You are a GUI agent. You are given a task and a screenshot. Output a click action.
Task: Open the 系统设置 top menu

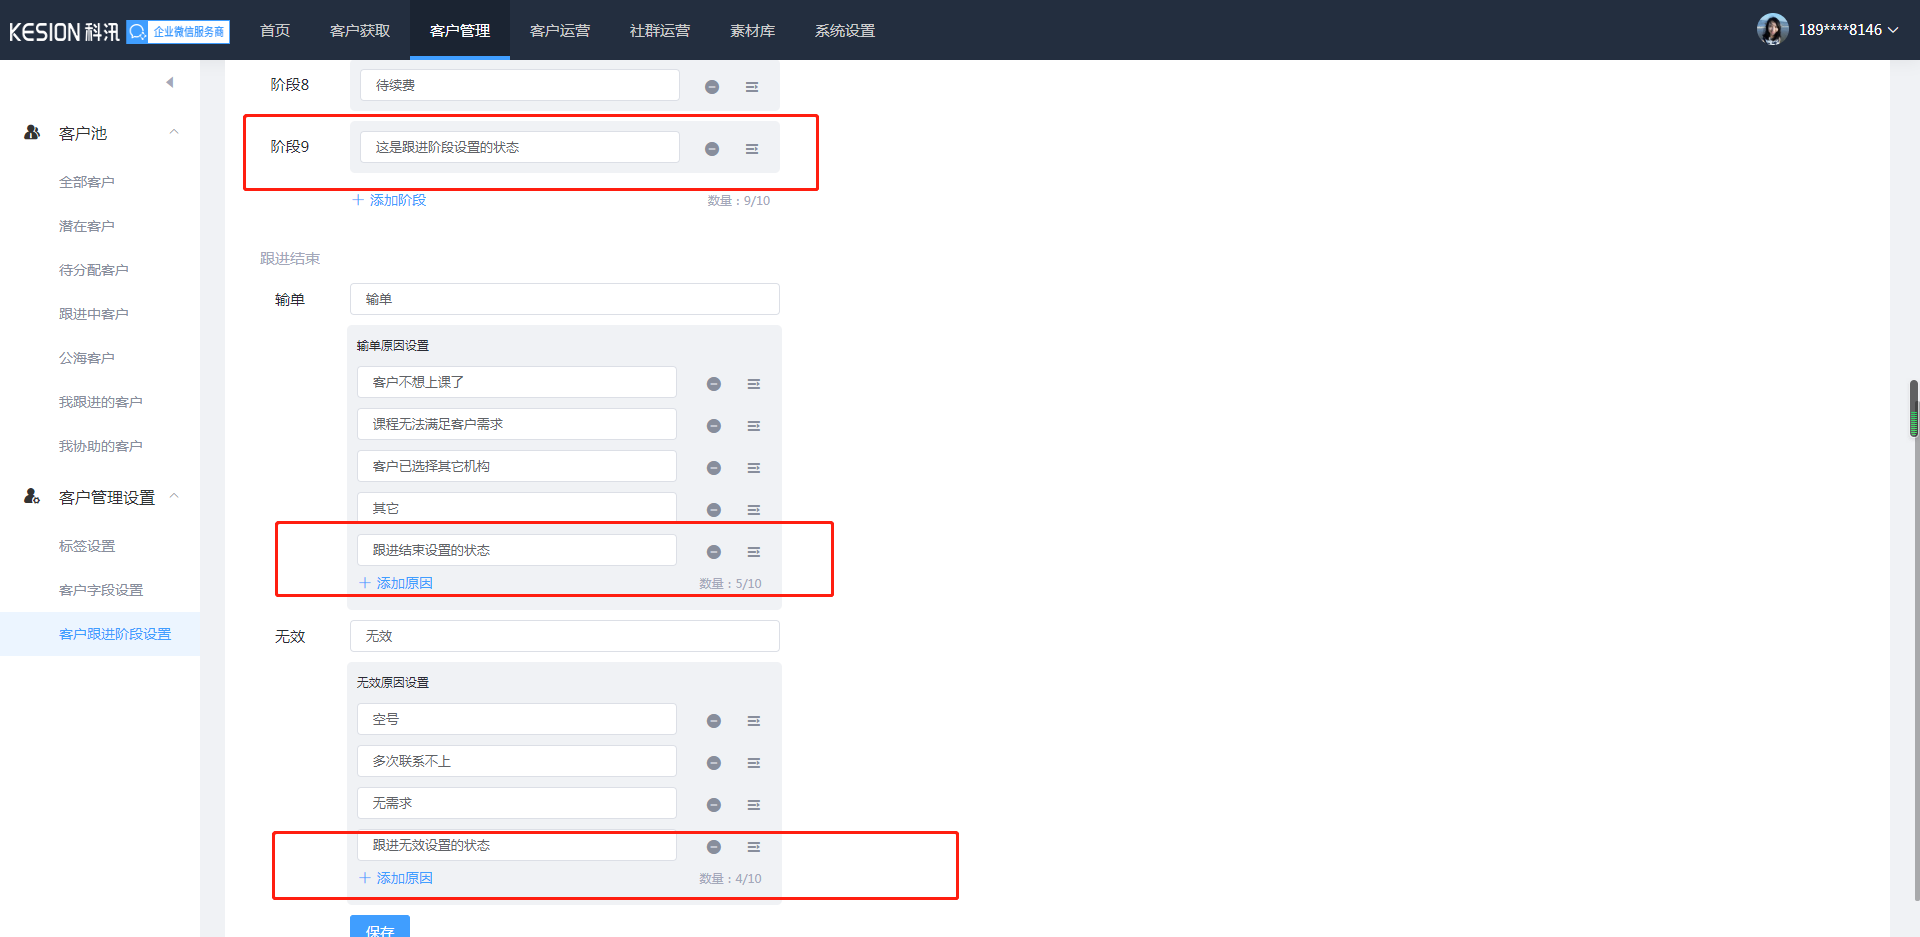[x=845, y=31]
